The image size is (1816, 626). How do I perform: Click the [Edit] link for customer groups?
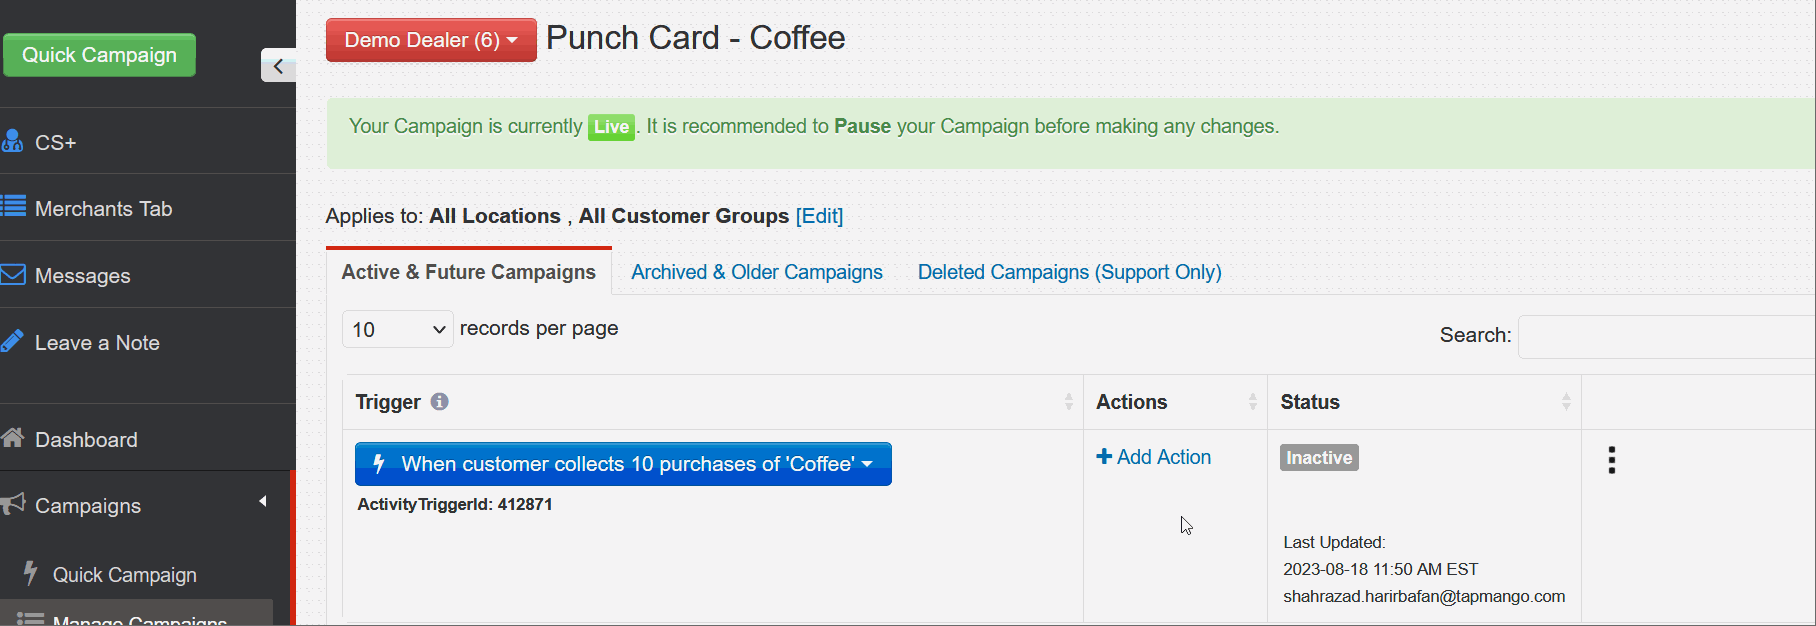(x=819, y=216)
